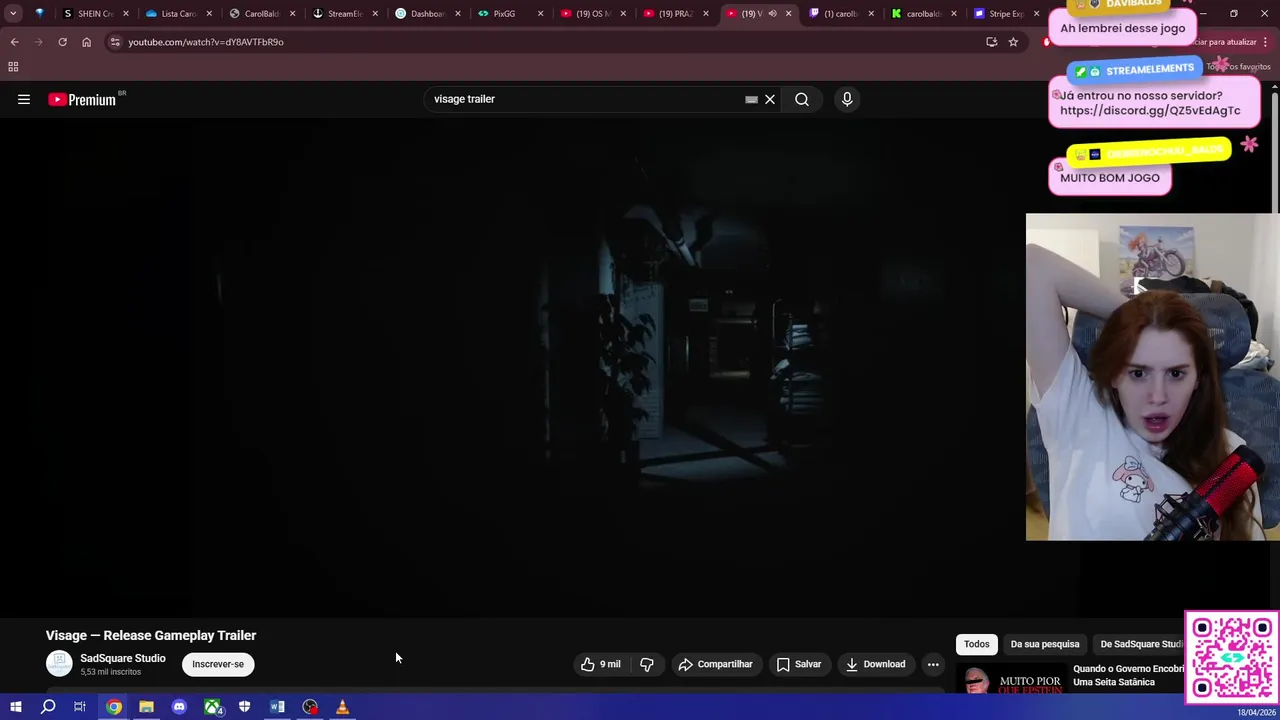Select the Todos filter chip
The image size is (1280, 720).
[977, 644]
